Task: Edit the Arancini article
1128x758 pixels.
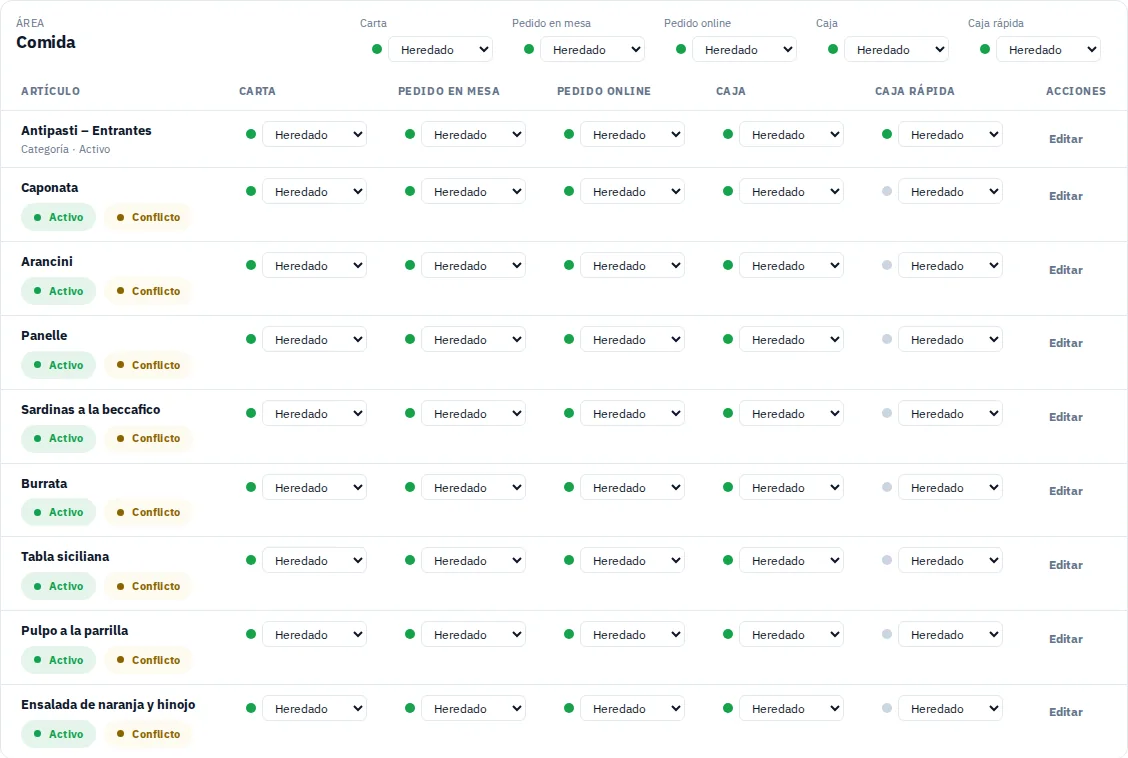Action: point(1065,270)
